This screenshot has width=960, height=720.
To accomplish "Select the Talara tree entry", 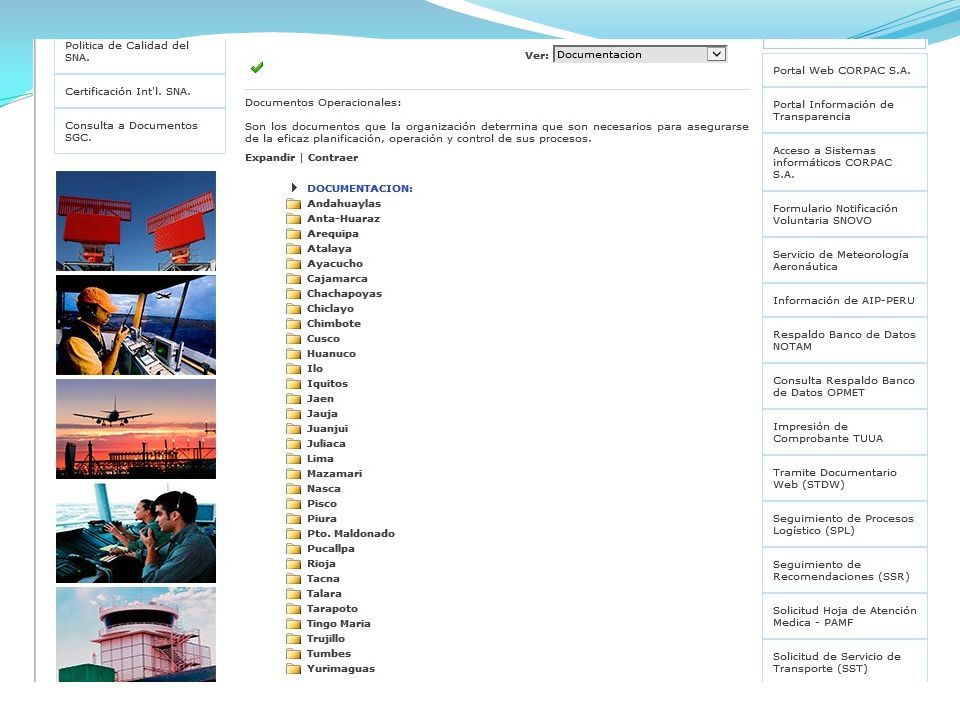I will point(324,594).
